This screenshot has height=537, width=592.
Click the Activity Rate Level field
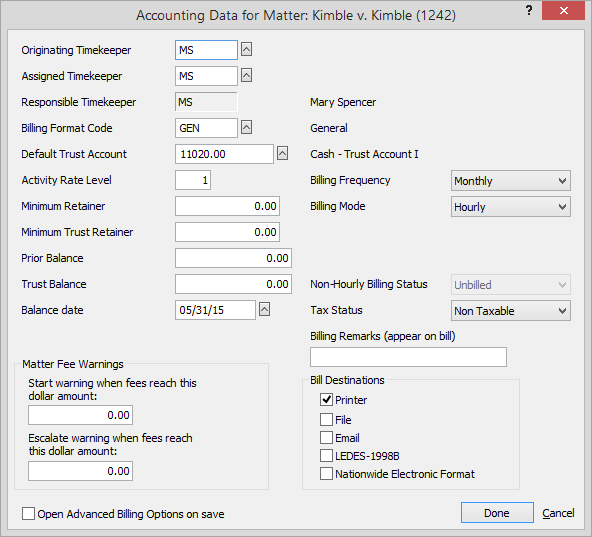[193, 180]
